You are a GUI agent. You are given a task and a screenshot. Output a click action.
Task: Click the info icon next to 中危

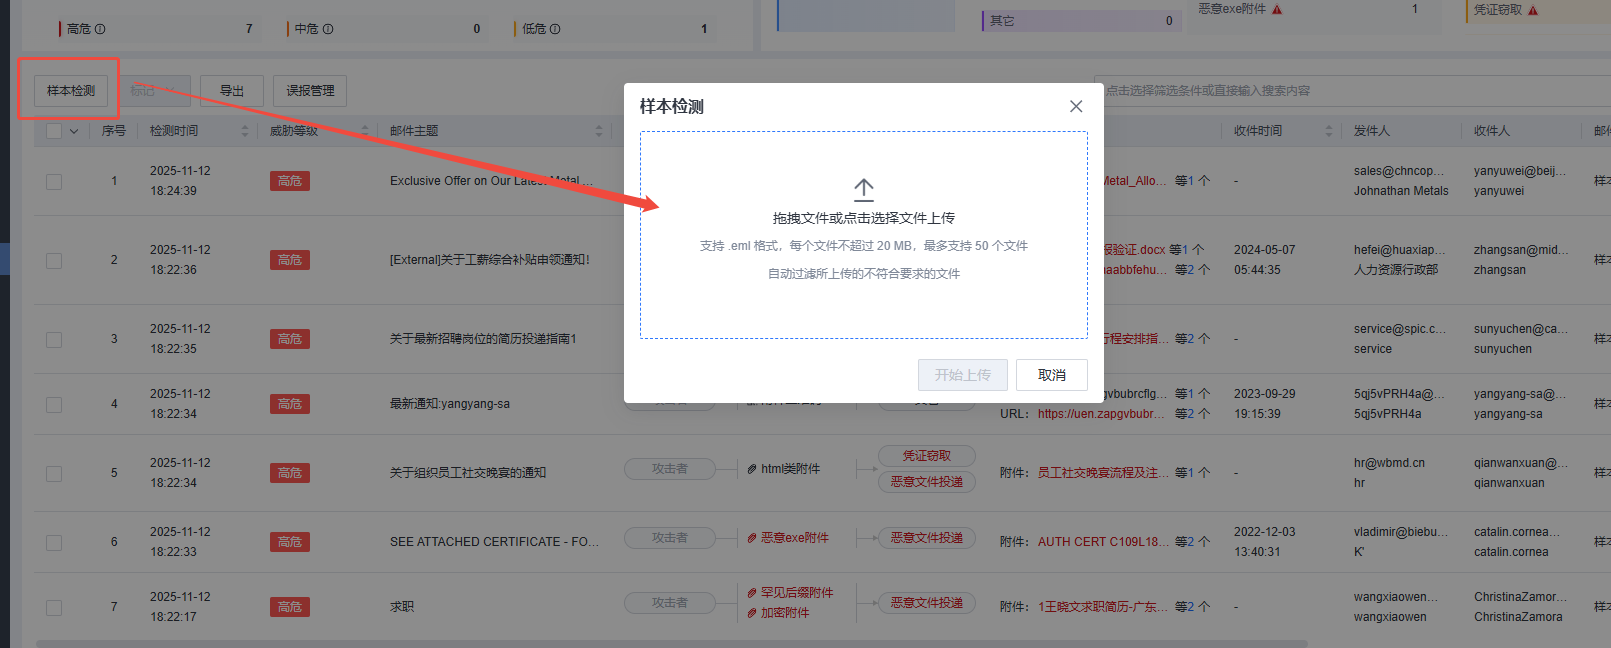pos(328,29)
